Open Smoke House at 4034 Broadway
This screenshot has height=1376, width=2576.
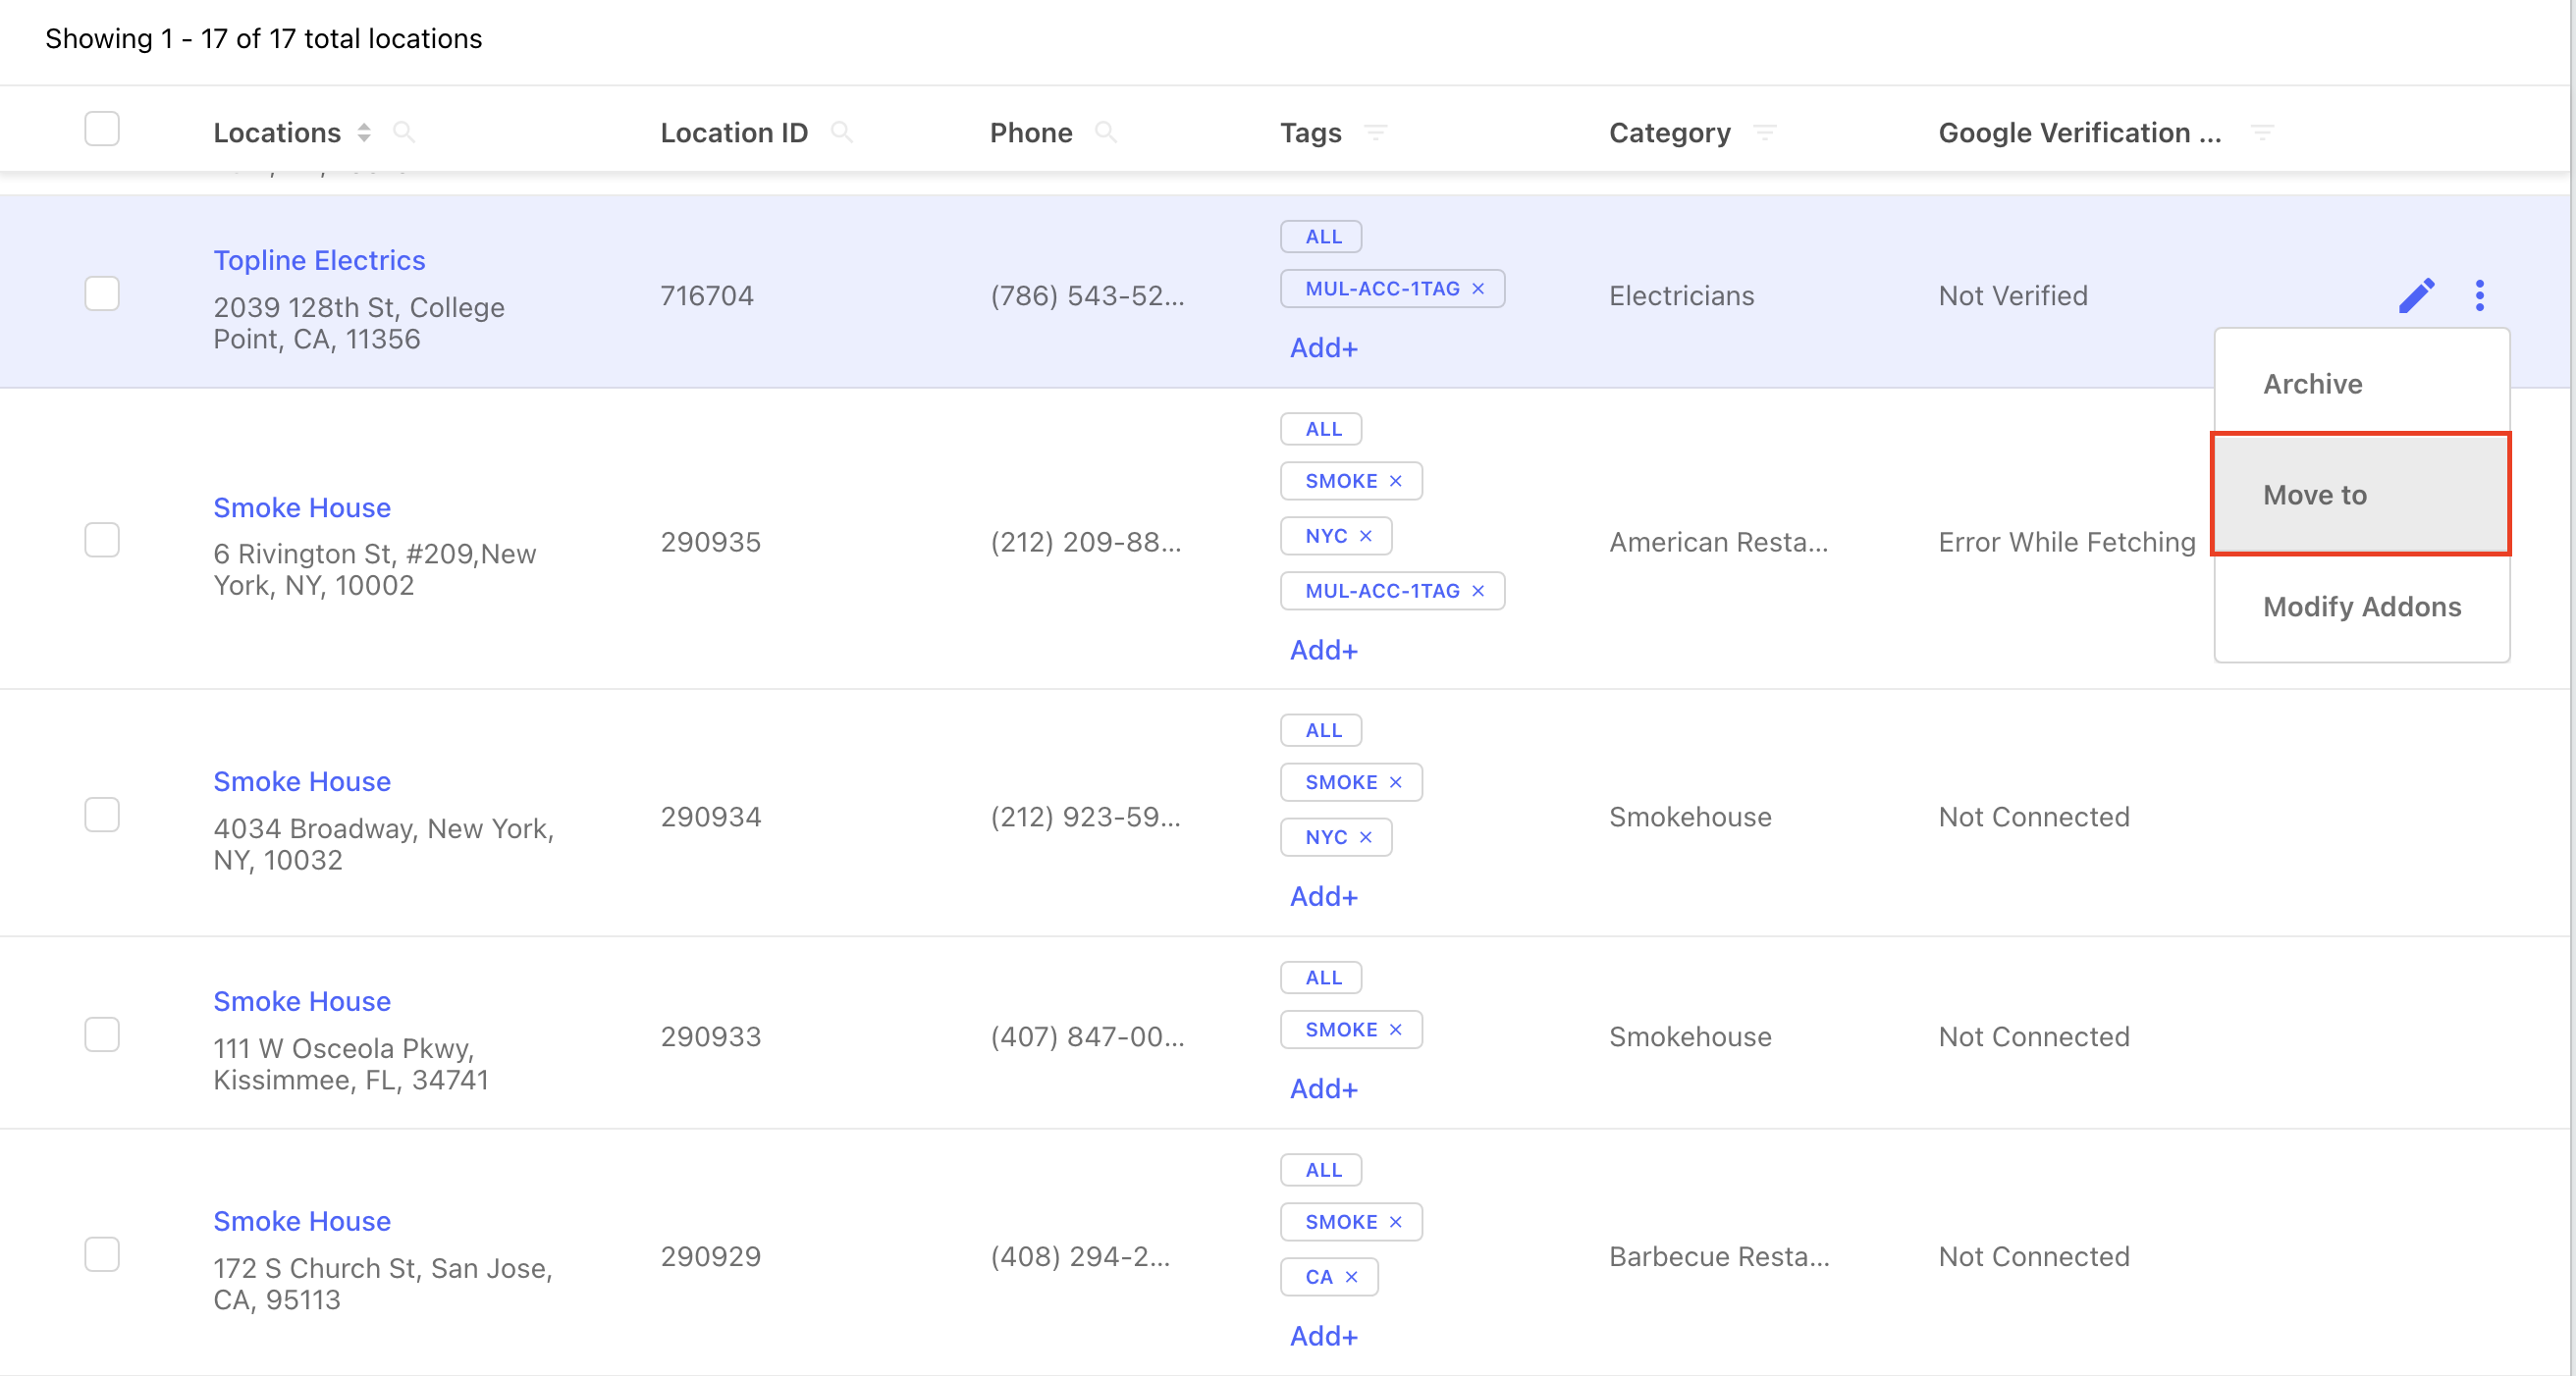[x=302, y=782]
